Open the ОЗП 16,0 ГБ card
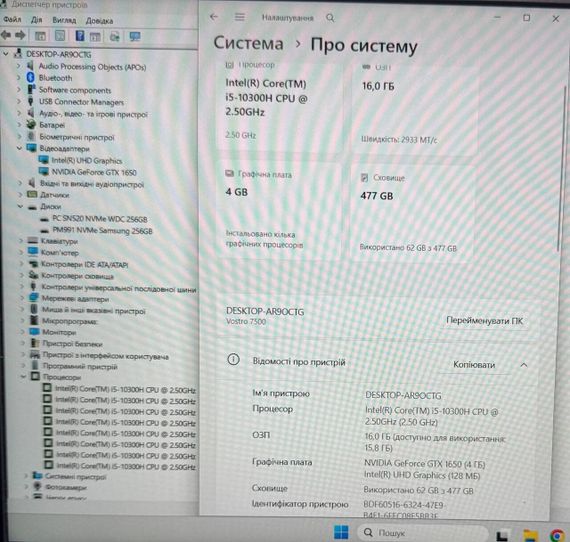The image size is (570, 542). tap(414, 108)
